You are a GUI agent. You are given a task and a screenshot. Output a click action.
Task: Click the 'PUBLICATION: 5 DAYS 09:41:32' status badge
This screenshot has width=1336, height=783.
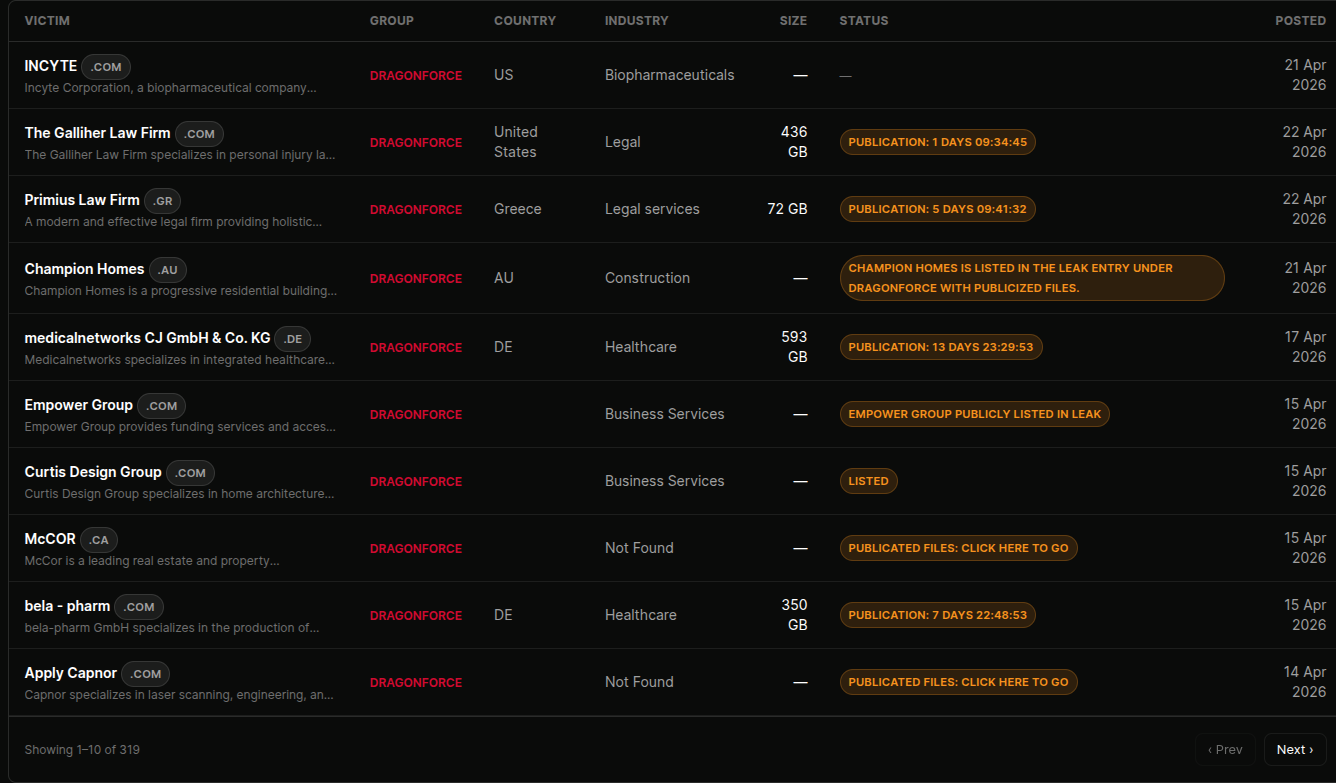click(x=938, y=209)
